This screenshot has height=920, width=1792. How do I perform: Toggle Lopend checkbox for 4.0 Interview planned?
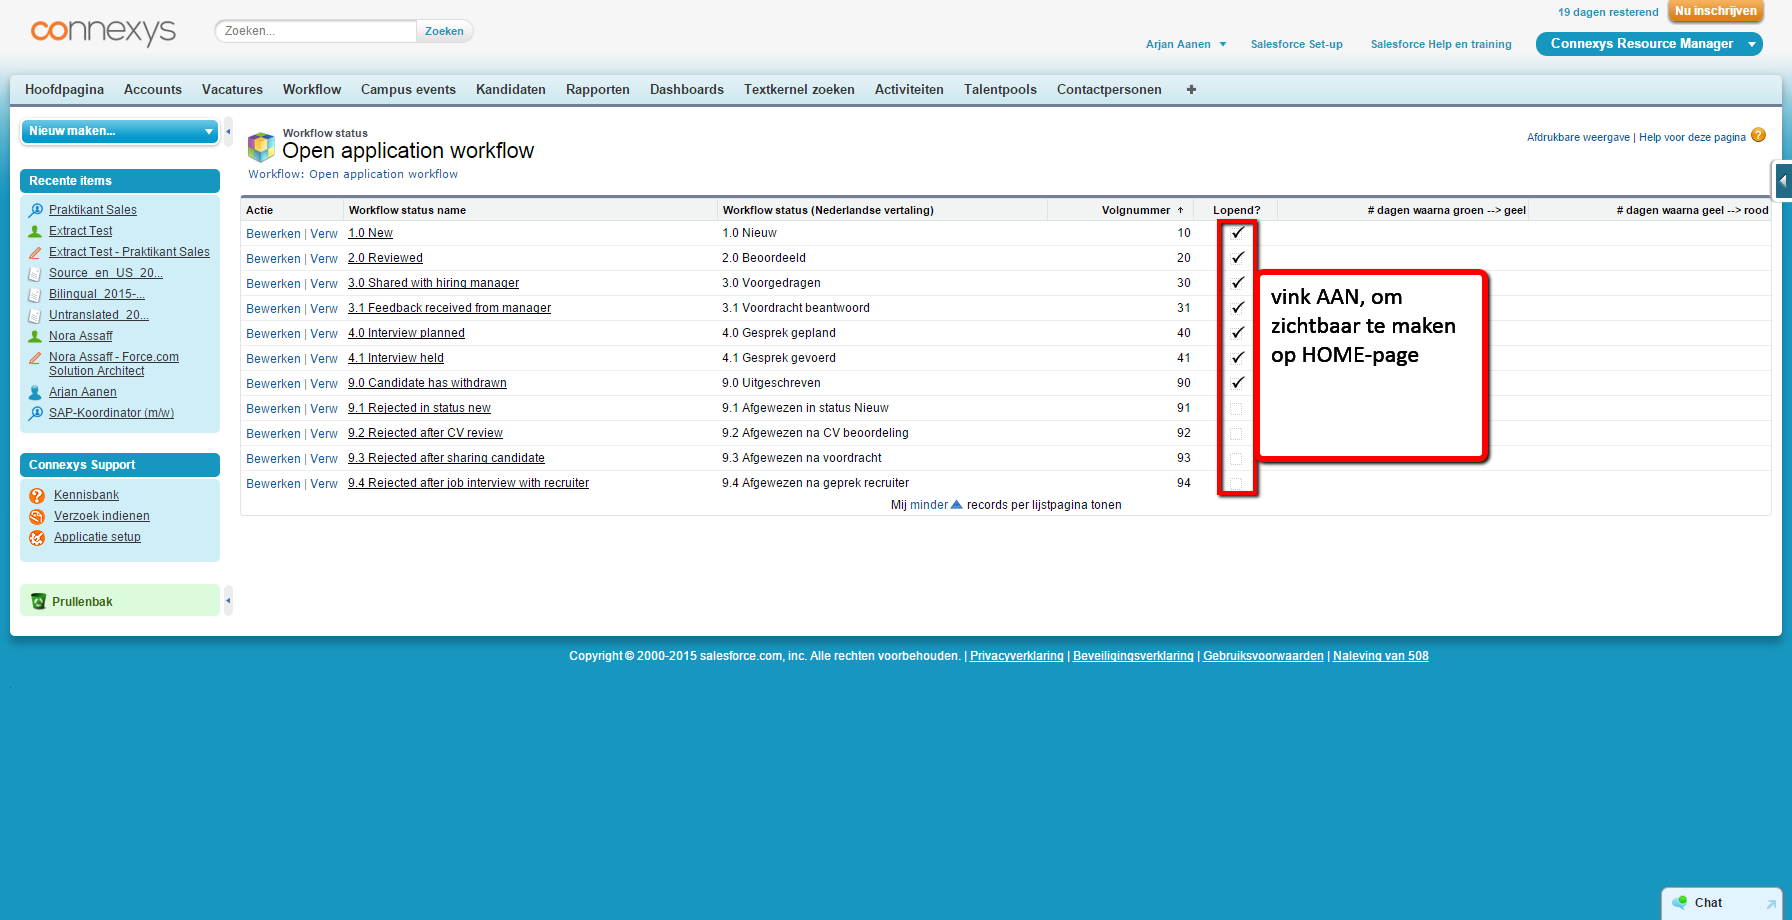pyautogui.click(x=1237, y=333)
